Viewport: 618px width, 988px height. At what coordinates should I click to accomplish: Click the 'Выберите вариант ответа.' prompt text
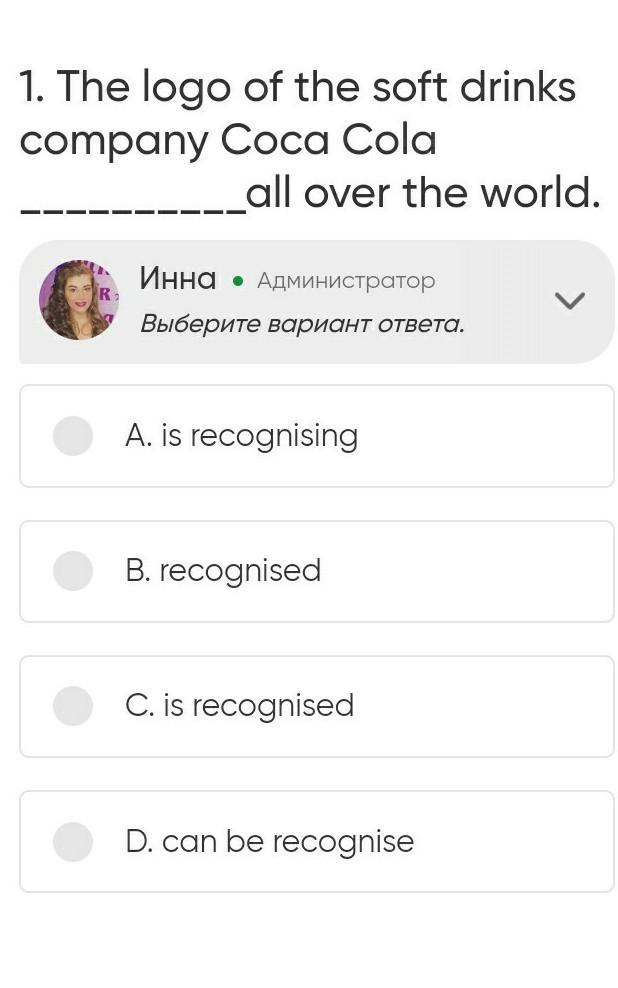click(302, 324)
